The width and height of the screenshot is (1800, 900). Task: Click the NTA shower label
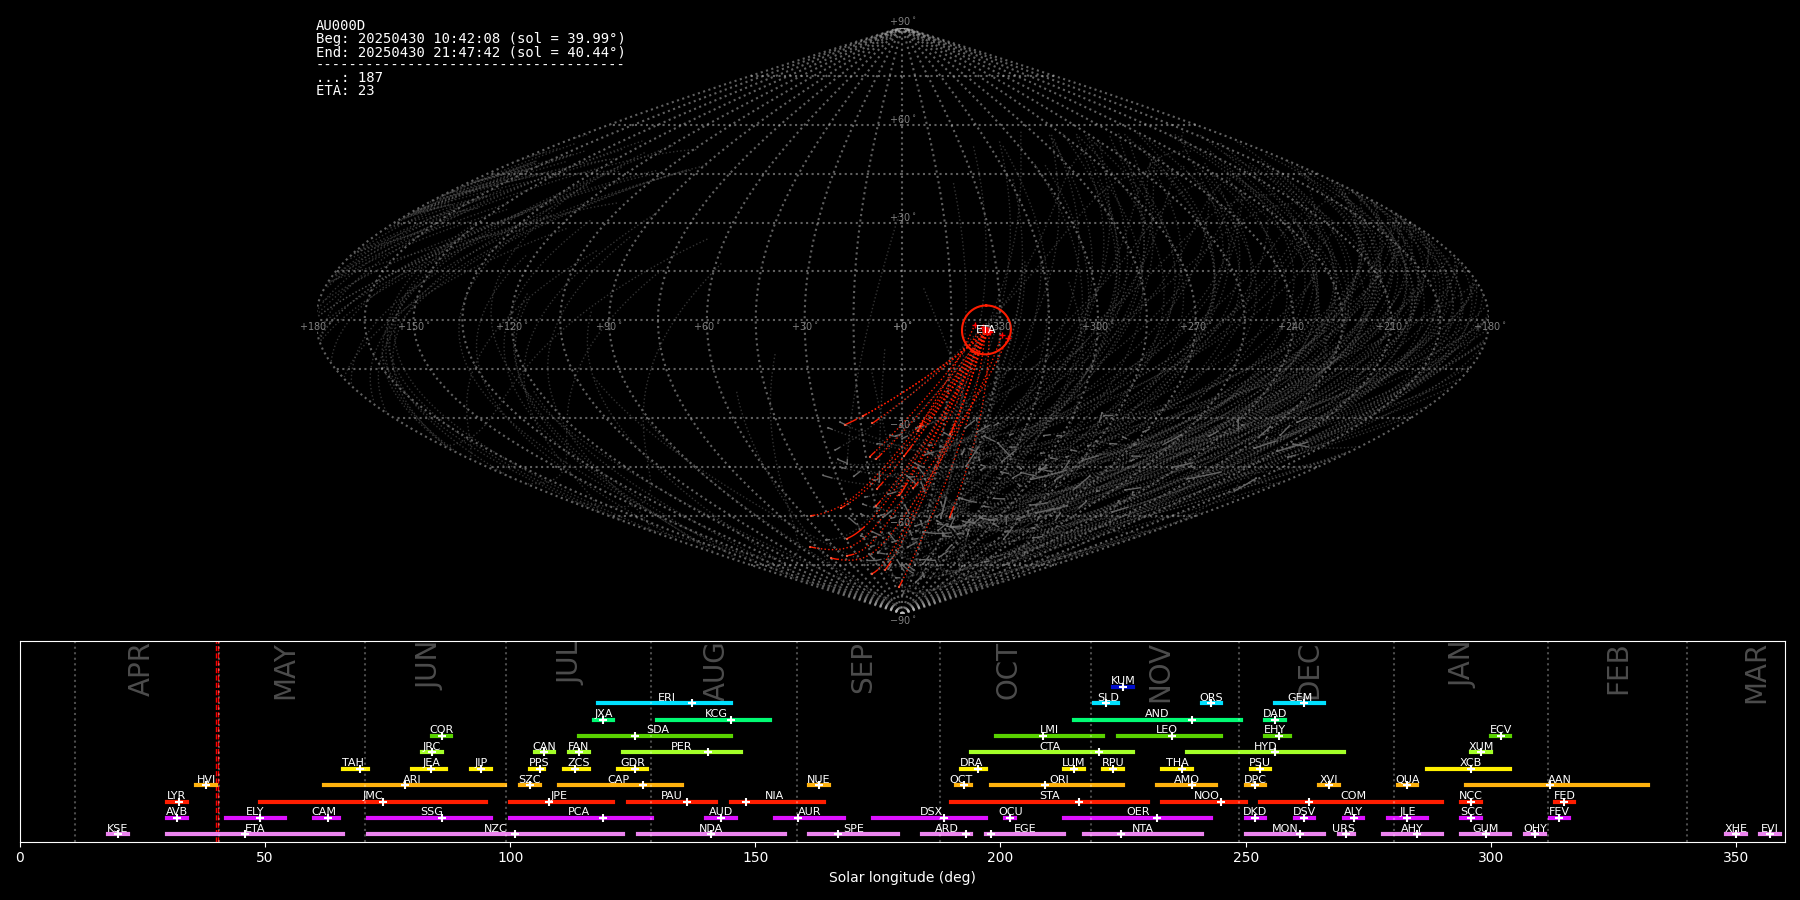click(1143, 829)
